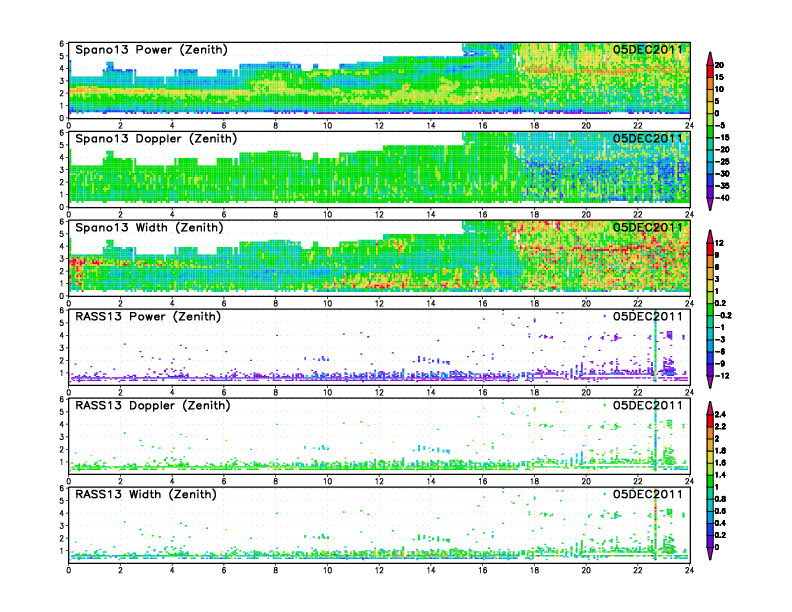The width and height of the screenshot is (792, 612).
Task: Select the "Spano13 Doppler (Zenith)" title text
Action: tap(156, 139)
